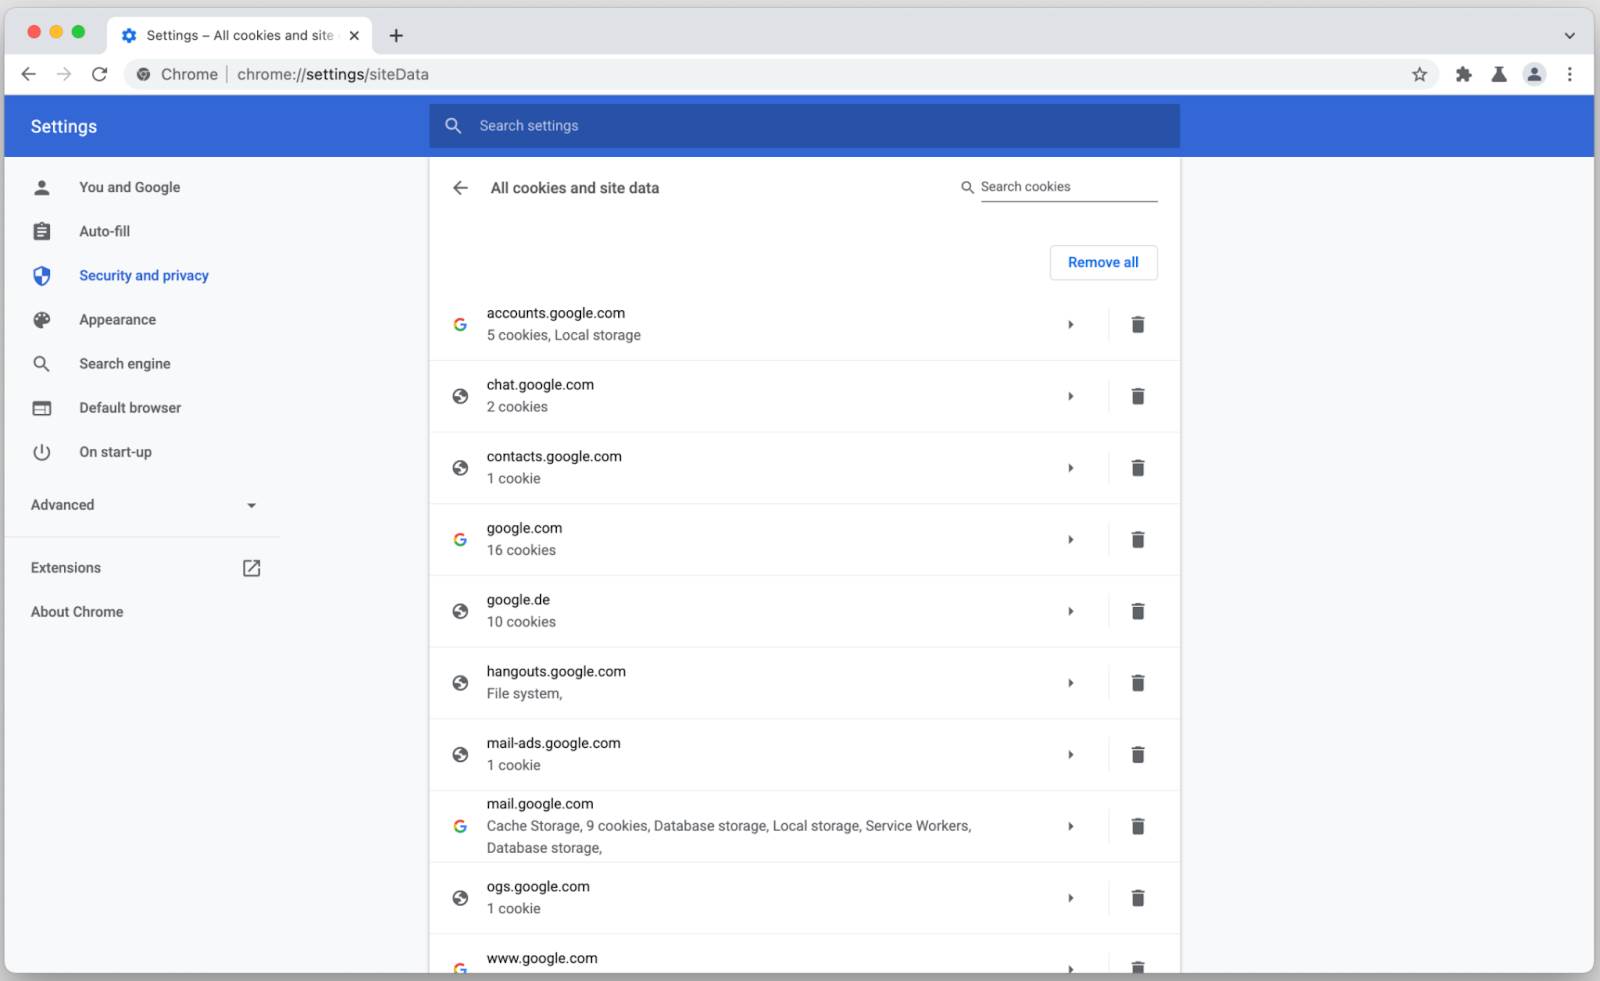Viewport: 1600px width, 981px height.
Task: Select the Security and privacy shield icon
Action: click(41, 275)
